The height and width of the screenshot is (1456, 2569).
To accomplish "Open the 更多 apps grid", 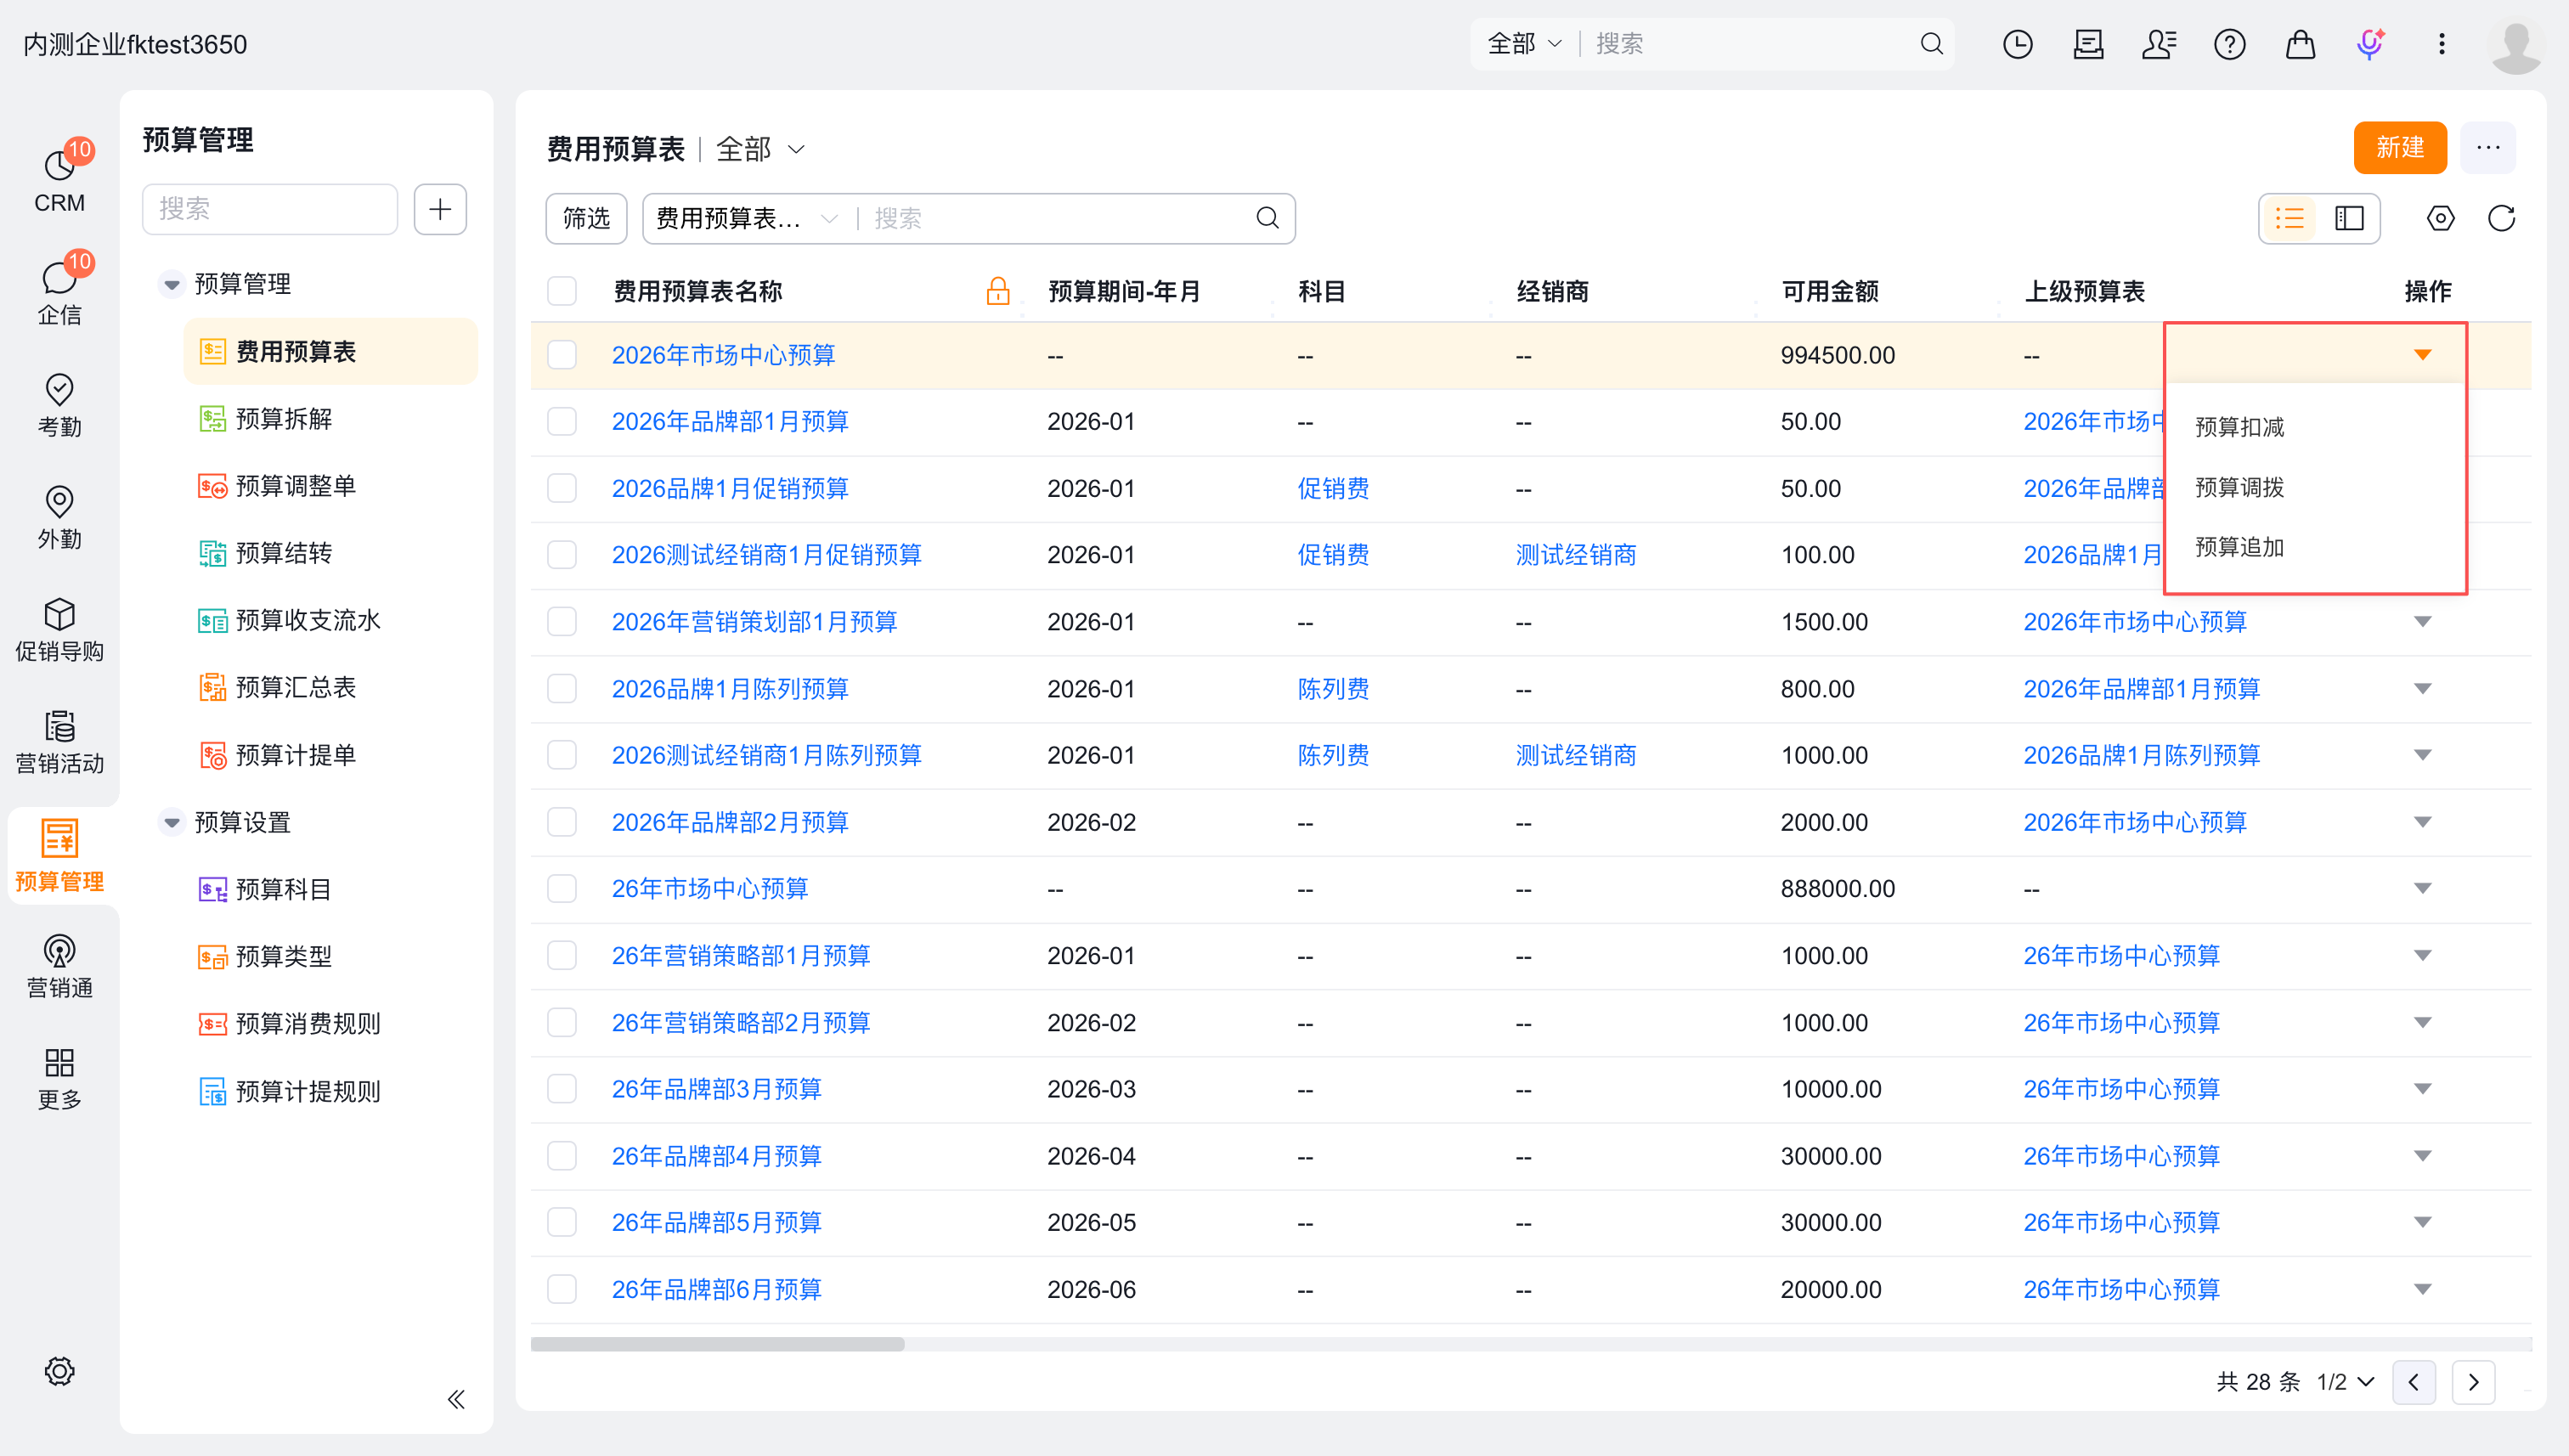I will pyautogui.click(x=59, y=1078).
